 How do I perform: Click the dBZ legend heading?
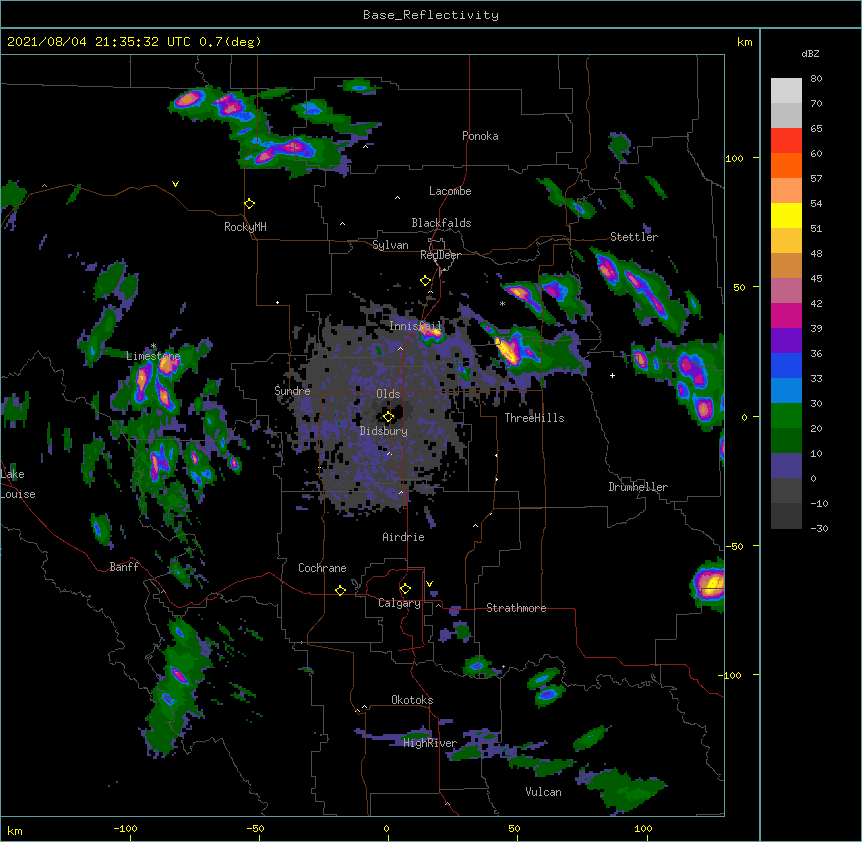pos(810,54)
